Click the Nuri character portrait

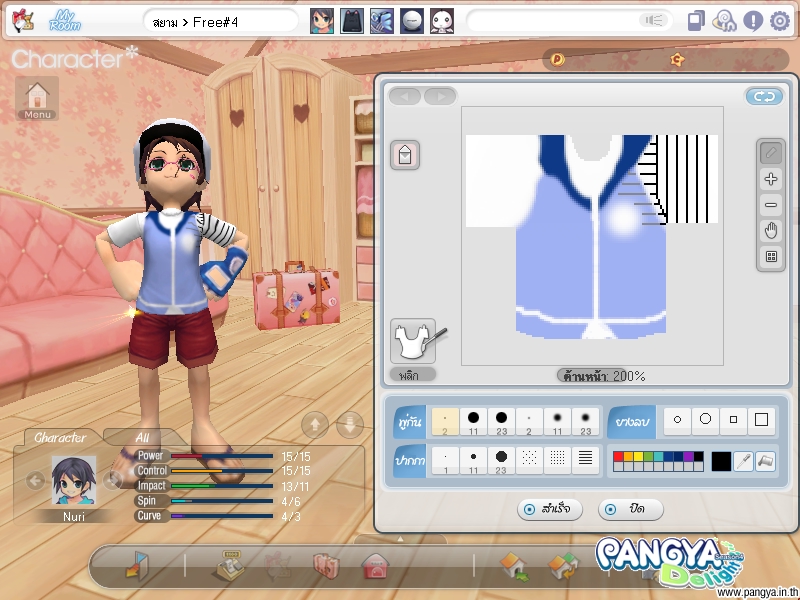pos(74,481)
